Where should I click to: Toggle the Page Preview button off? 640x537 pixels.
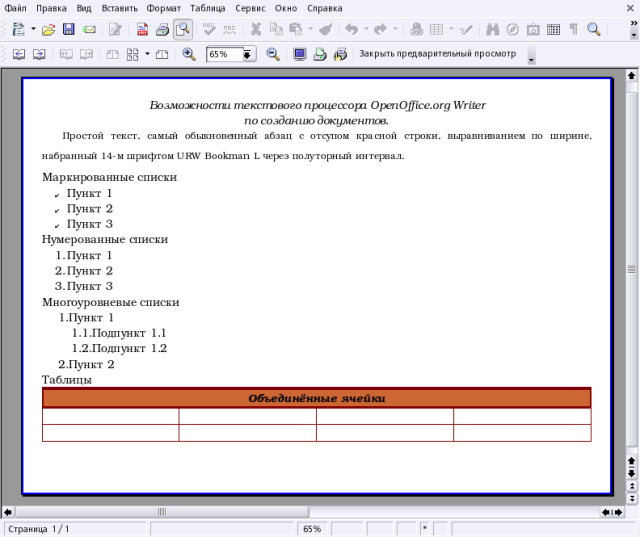coord(182,29)
